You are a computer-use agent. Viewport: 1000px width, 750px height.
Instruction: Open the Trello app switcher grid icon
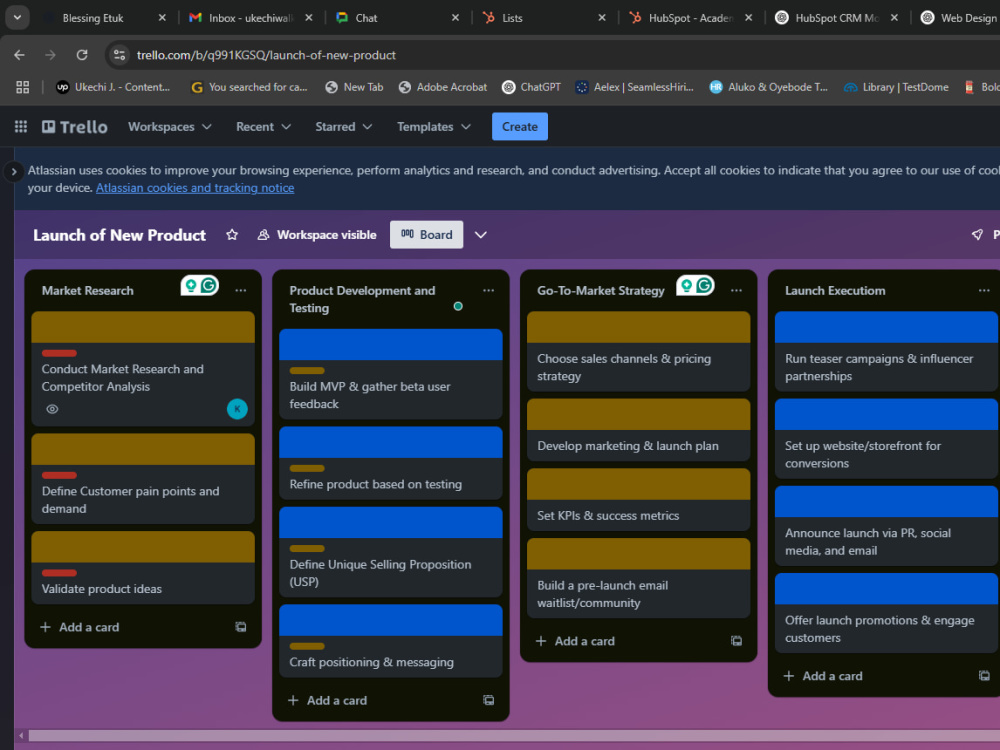(x=20, y=126)
